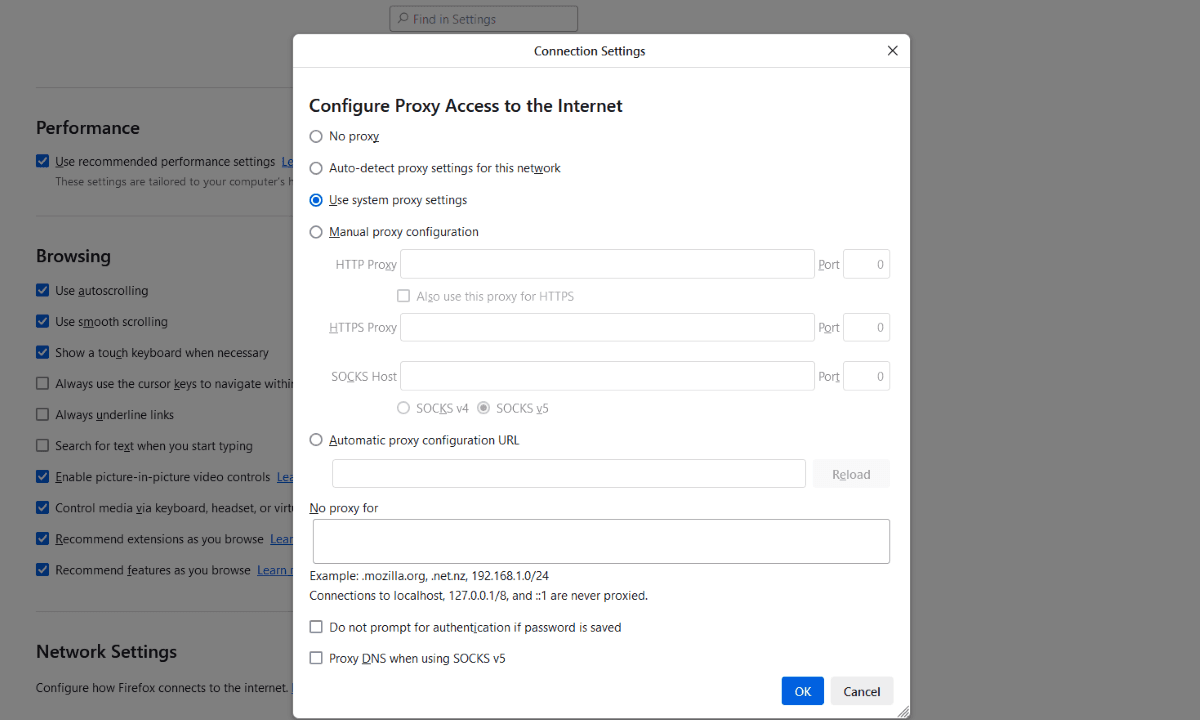Enable Search for text when you start typing
This screenshot has height=720, width=1200.
point(42,445)
